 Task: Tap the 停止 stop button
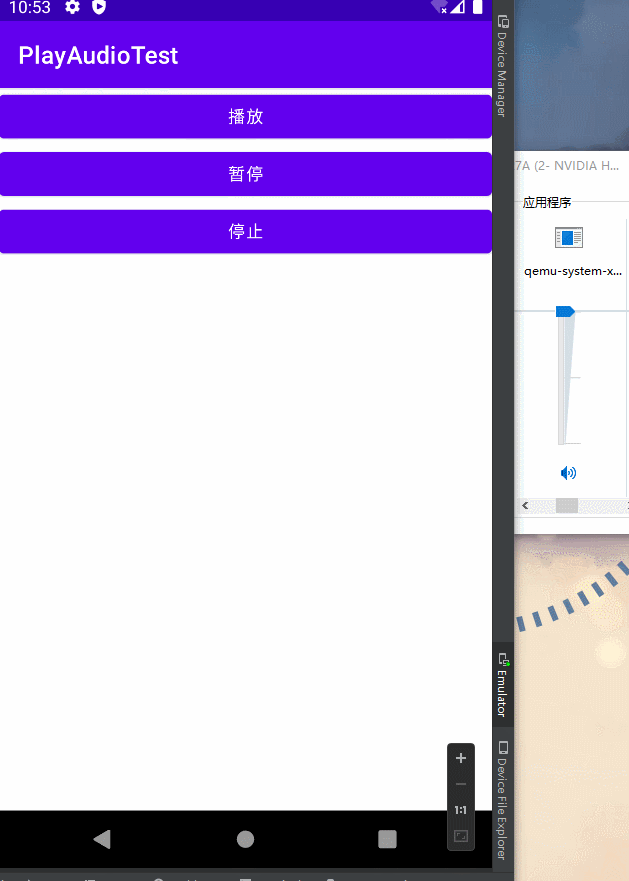[x=246, y=231]
